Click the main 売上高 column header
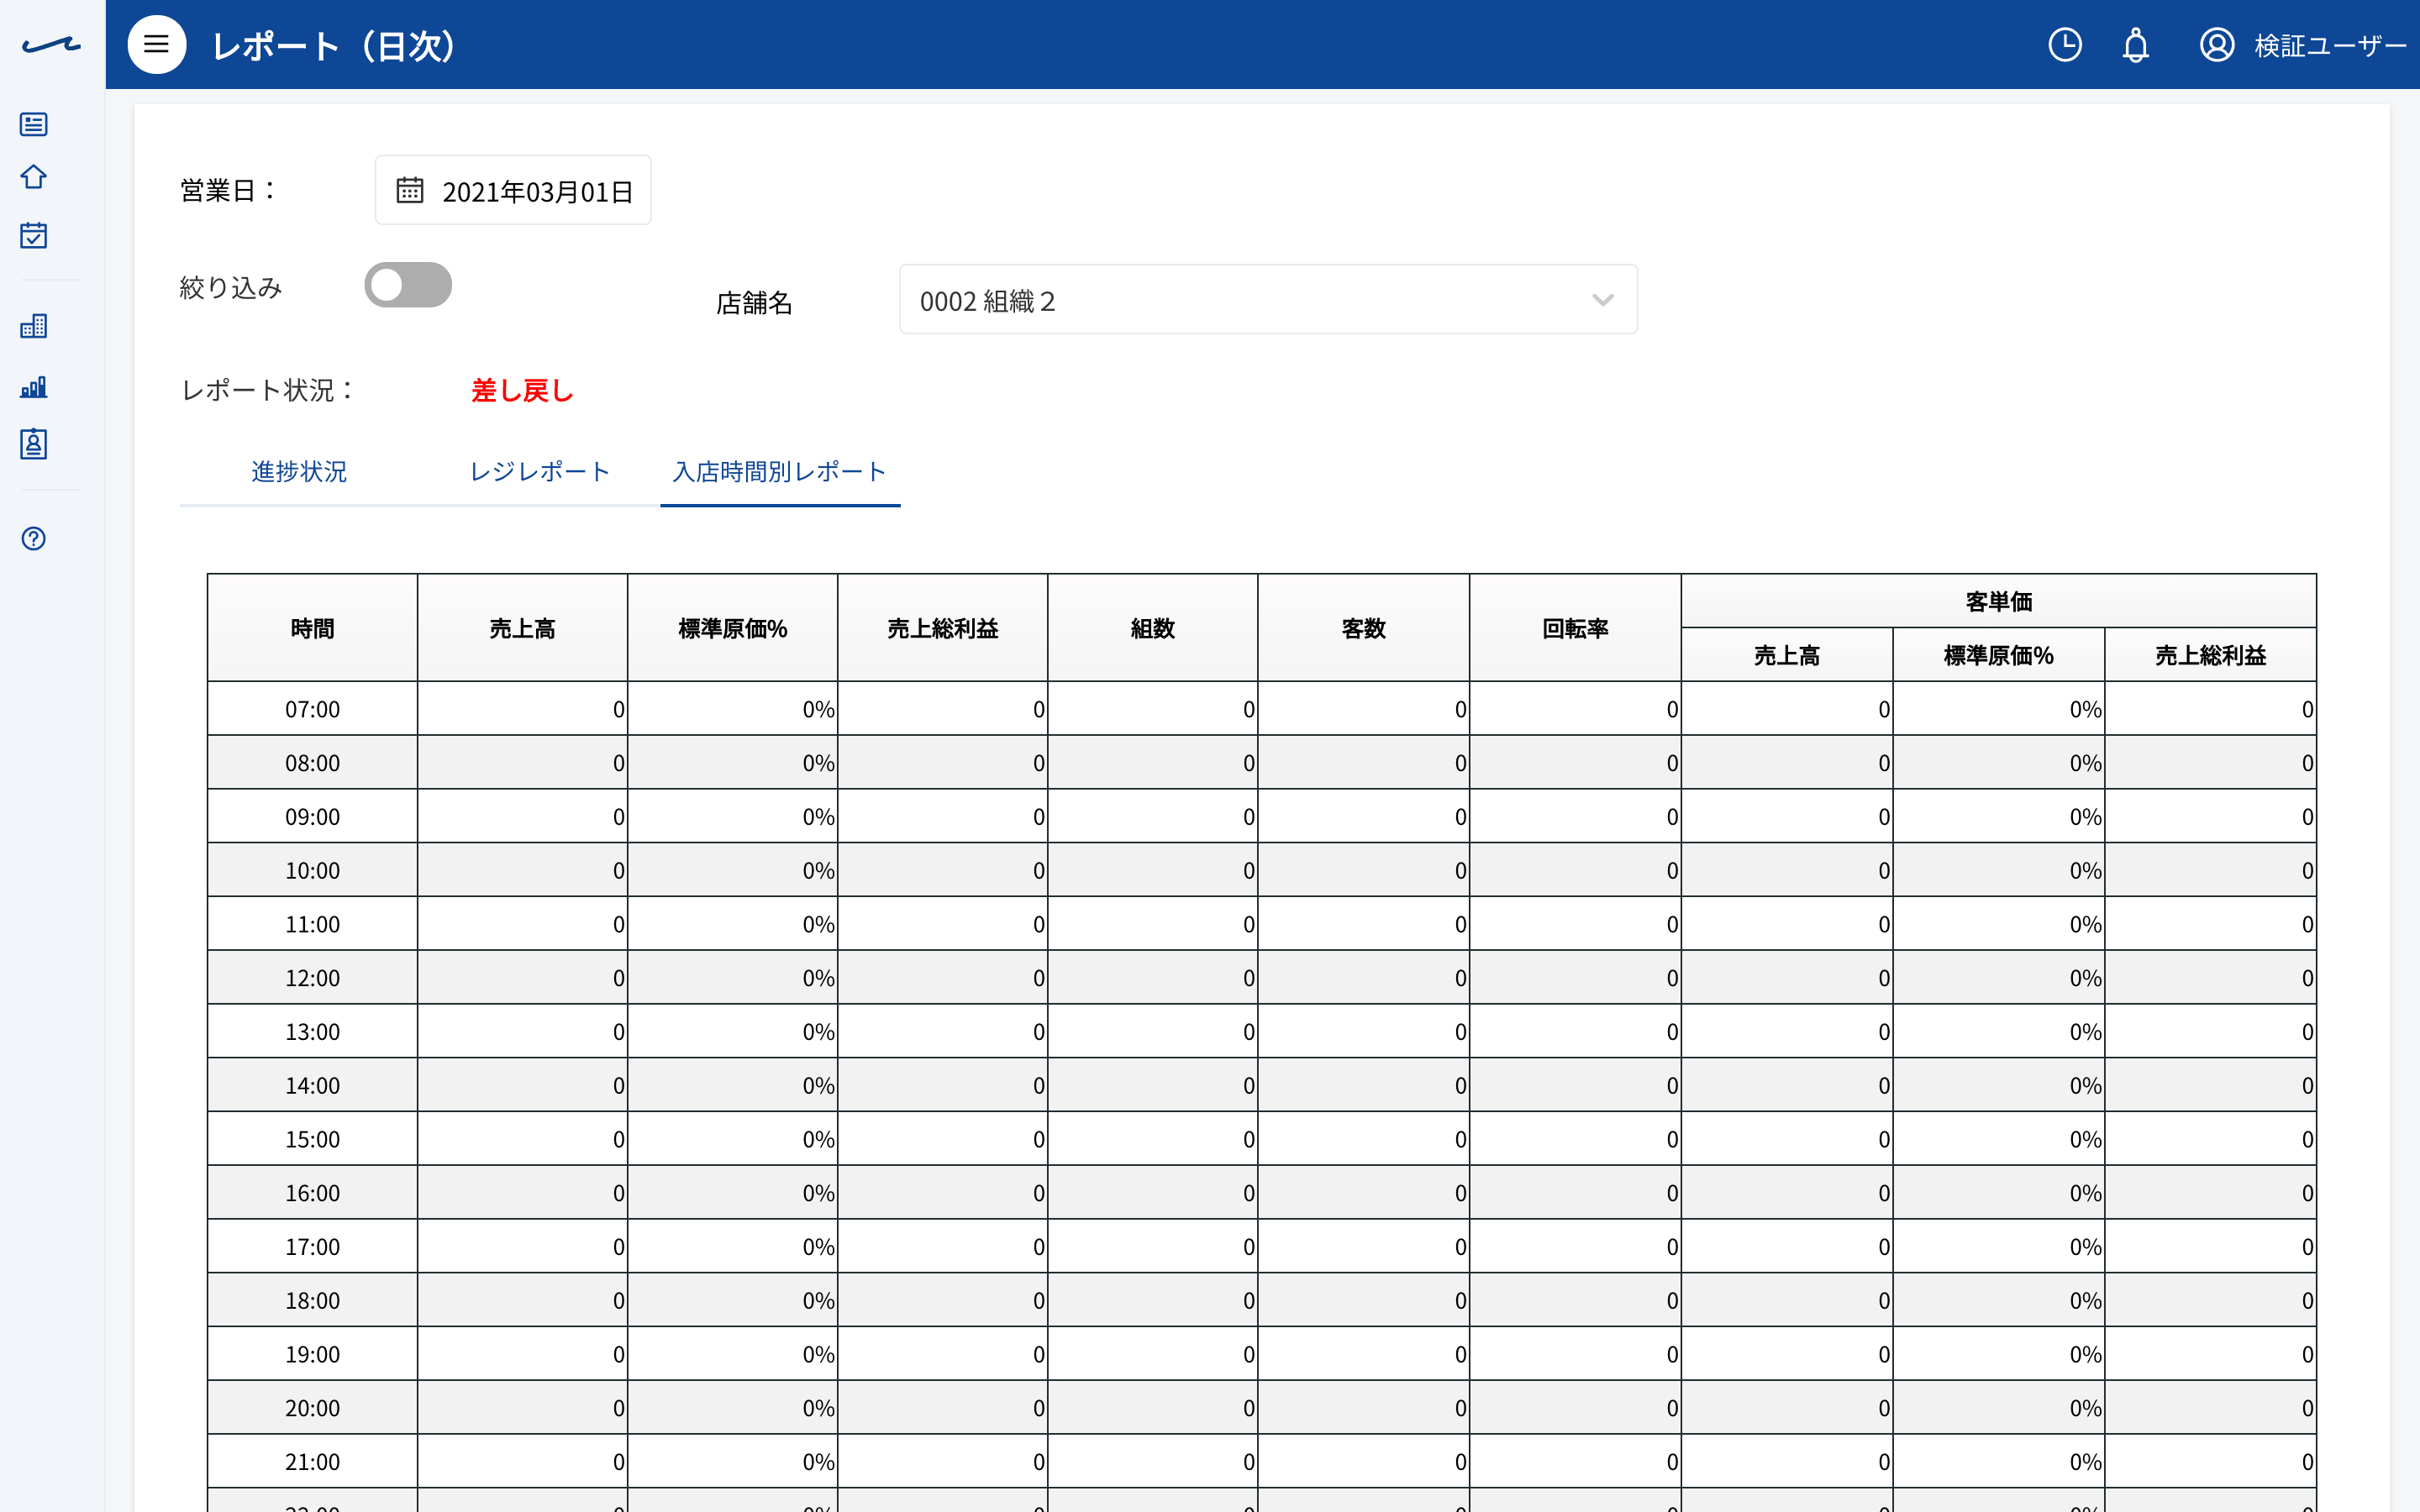This screenshot has height=1512, width=2420. 522,628
